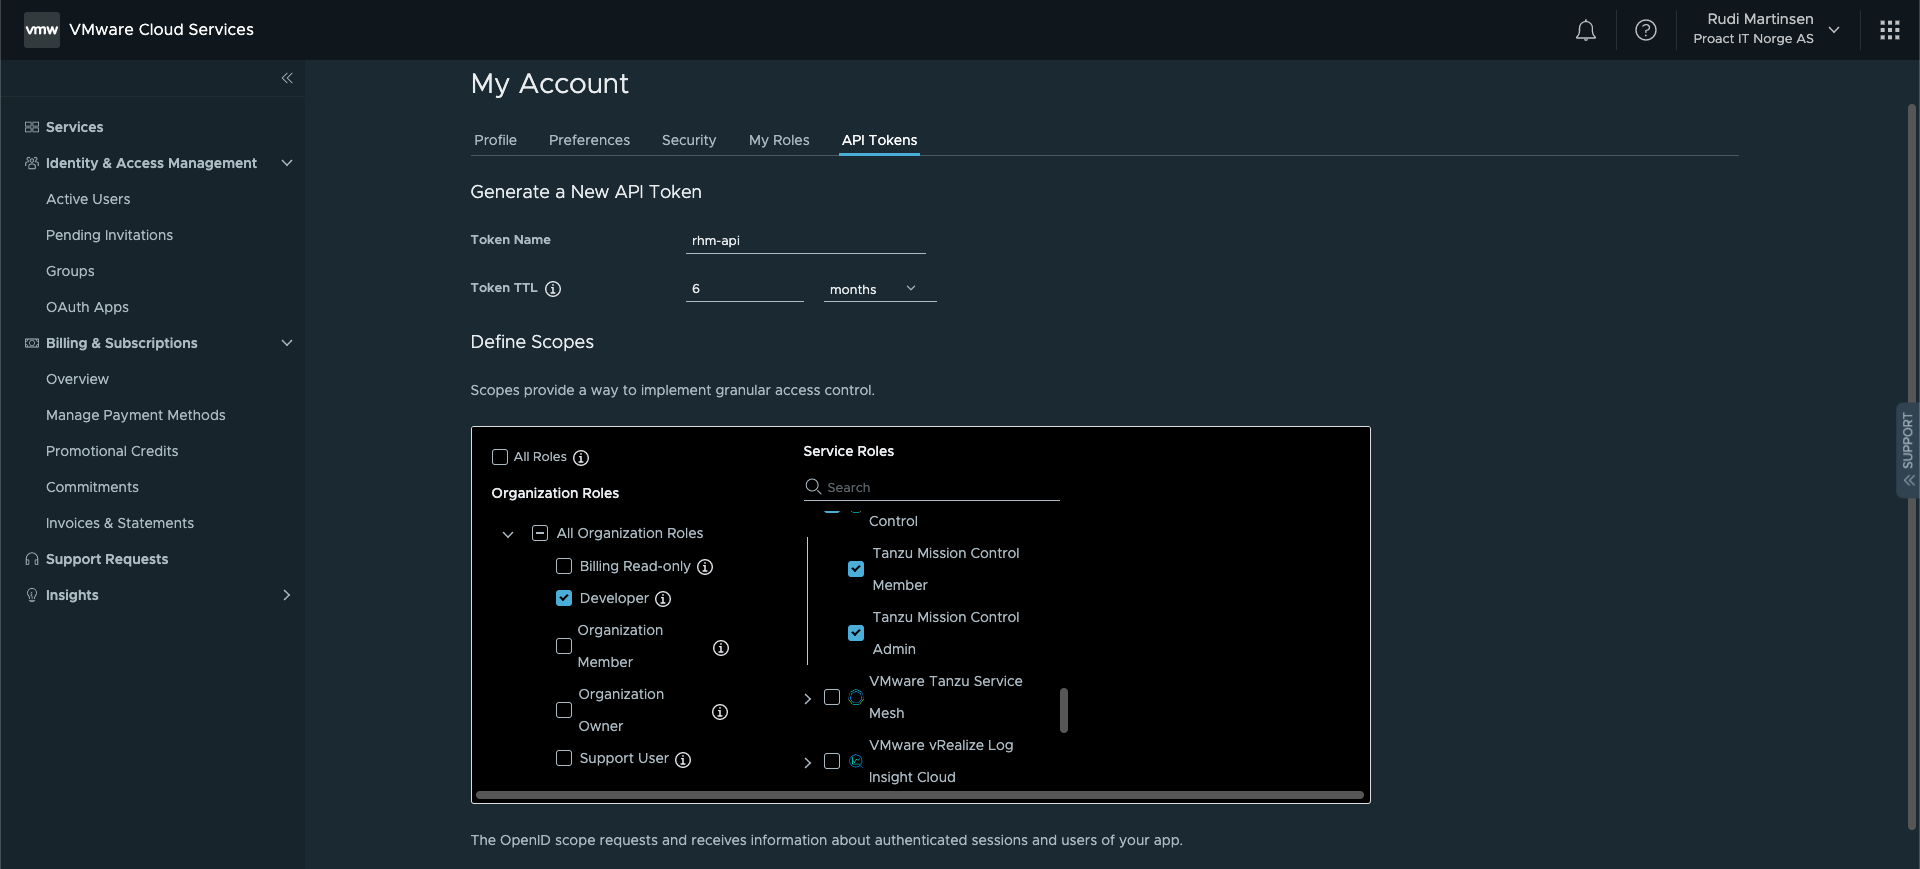Image resolution: width=1920 pixels, height=869 pixels.
Task: Click the Service Roles search magnifier icon
Action: coord(813,486)
